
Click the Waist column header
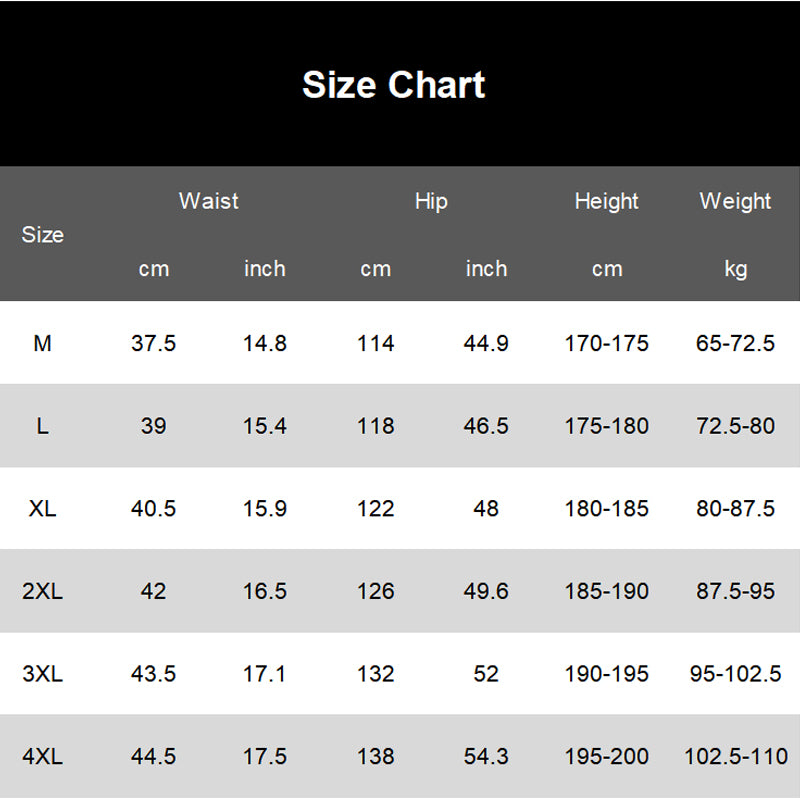(209, 201)
